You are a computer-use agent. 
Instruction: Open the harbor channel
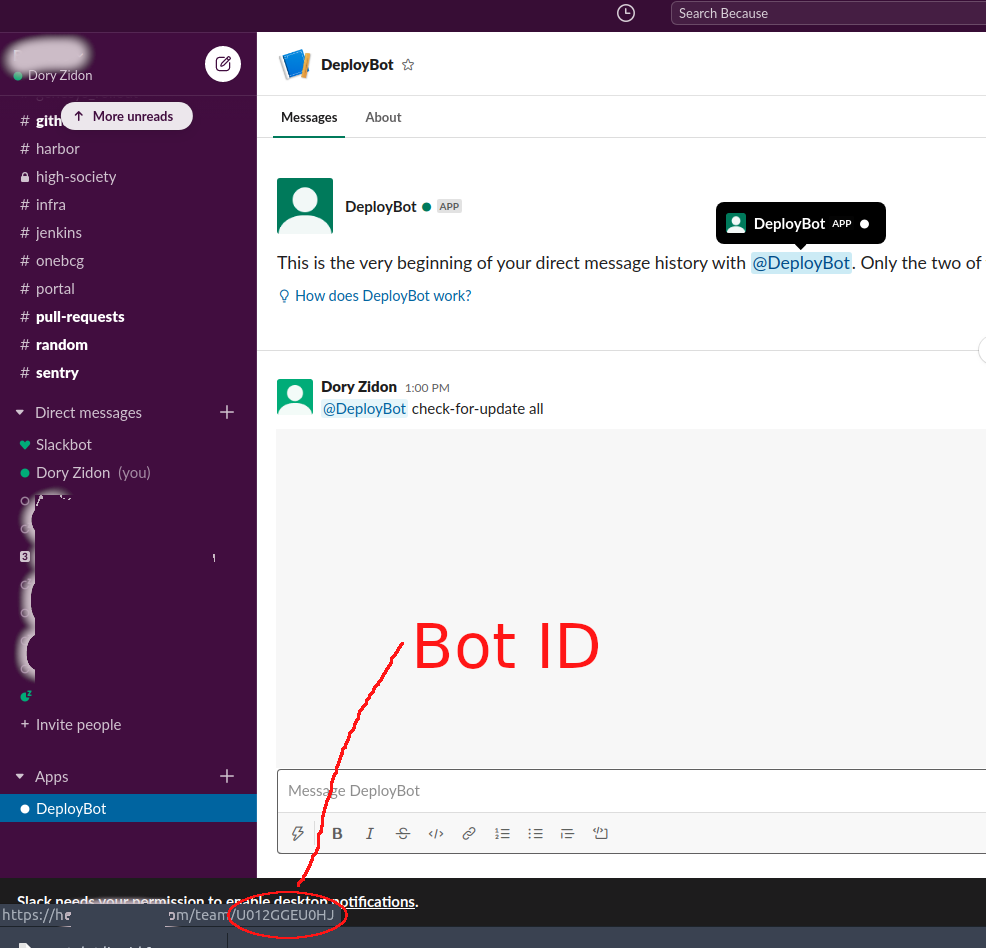tap(128, 149)
